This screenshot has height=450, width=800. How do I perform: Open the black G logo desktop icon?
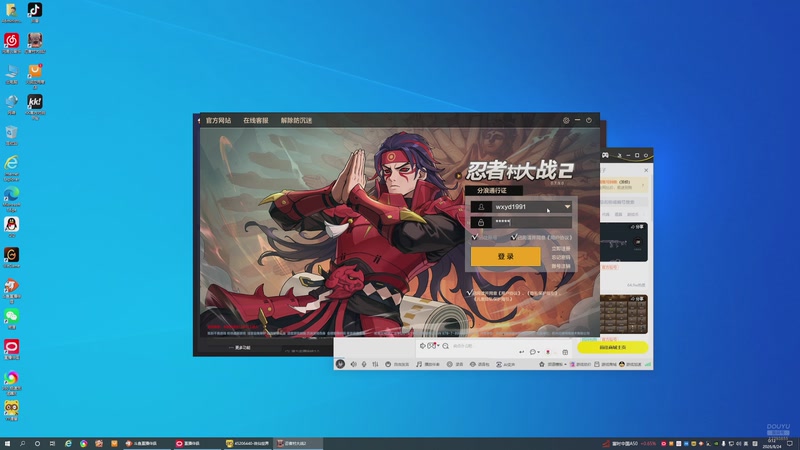[x=11, y=258]
